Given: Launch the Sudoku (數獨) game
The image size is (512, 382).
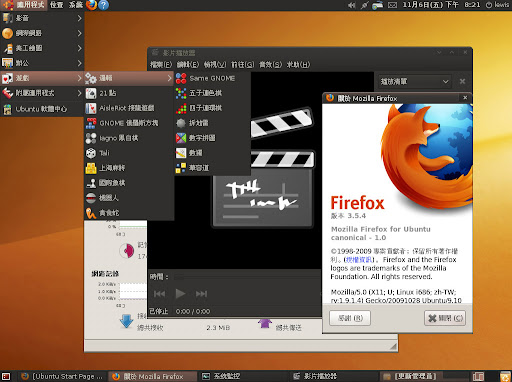Looking at the screenshot, I should [x=212, y=153].
